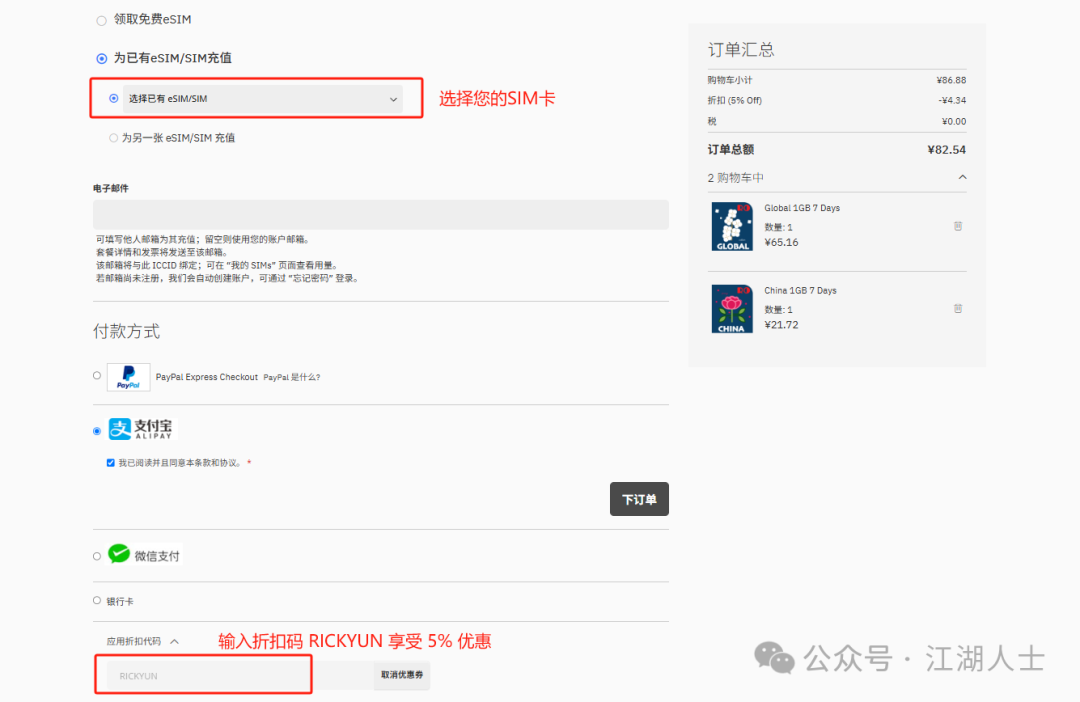Click the China 1GB 7 Days title
The image size is (1080, 702).
point(800,291)
